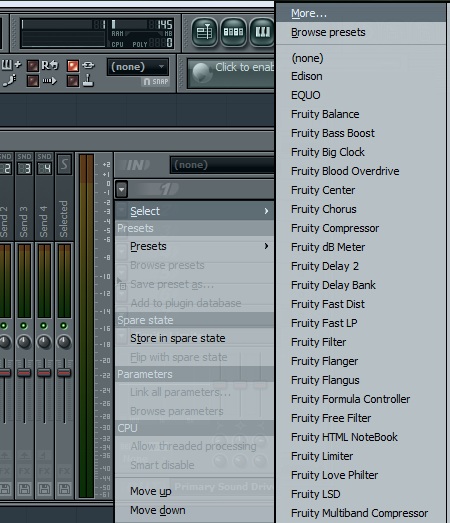Open the (none) snap dropdown in toolbar
The image size is (450, 523).
tap(137, 67)
